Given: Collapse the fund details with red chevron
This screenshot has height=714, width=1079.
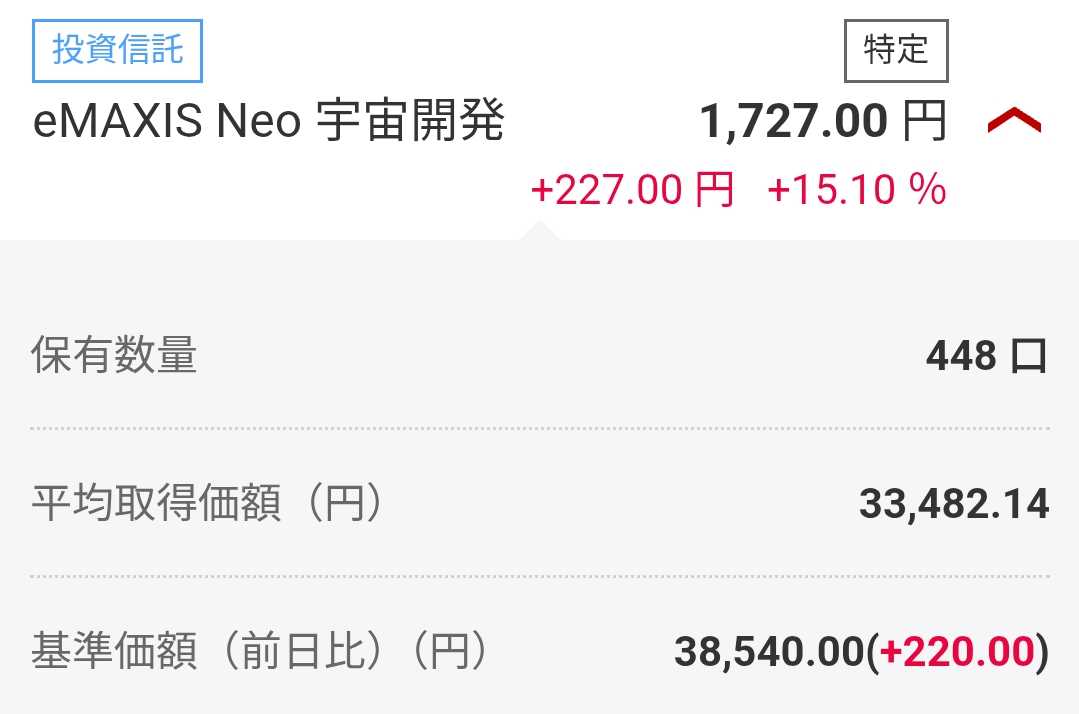Looking at the screenshot, I should click(1013, 123).
